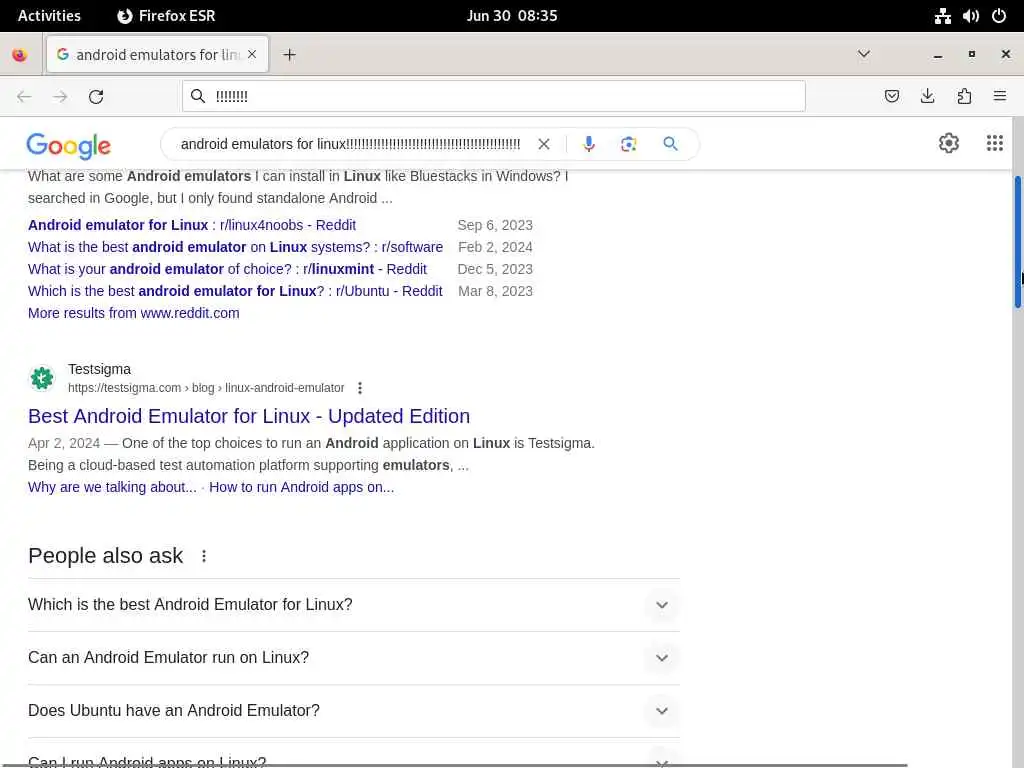The width and height of the screenshot is (1024, 768).
Task: Start voice search with microphone
Action: pos(588,144)
